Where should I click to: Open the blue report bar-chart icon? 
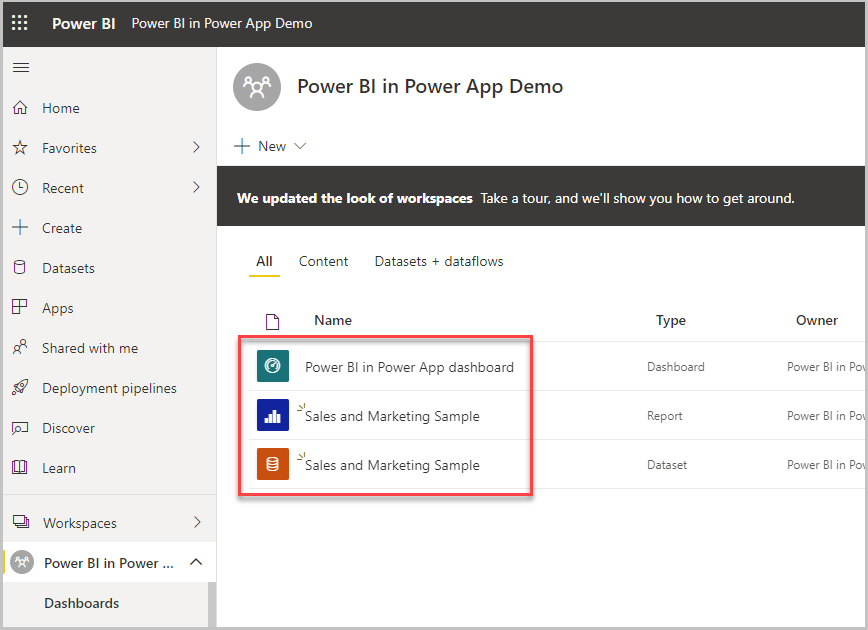(x=272, y=416)
